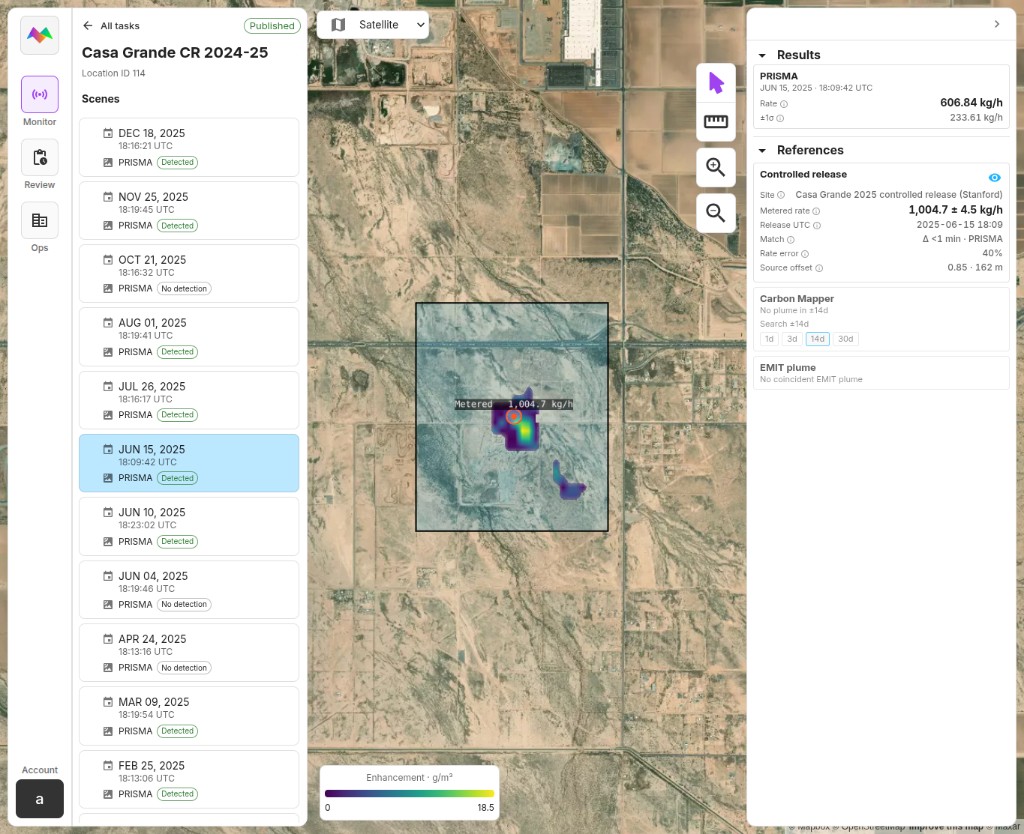Viewport: 1024px width, 834px height.
Task: Click calendar icon on NOV 25 scene
Action: [108, 197]
